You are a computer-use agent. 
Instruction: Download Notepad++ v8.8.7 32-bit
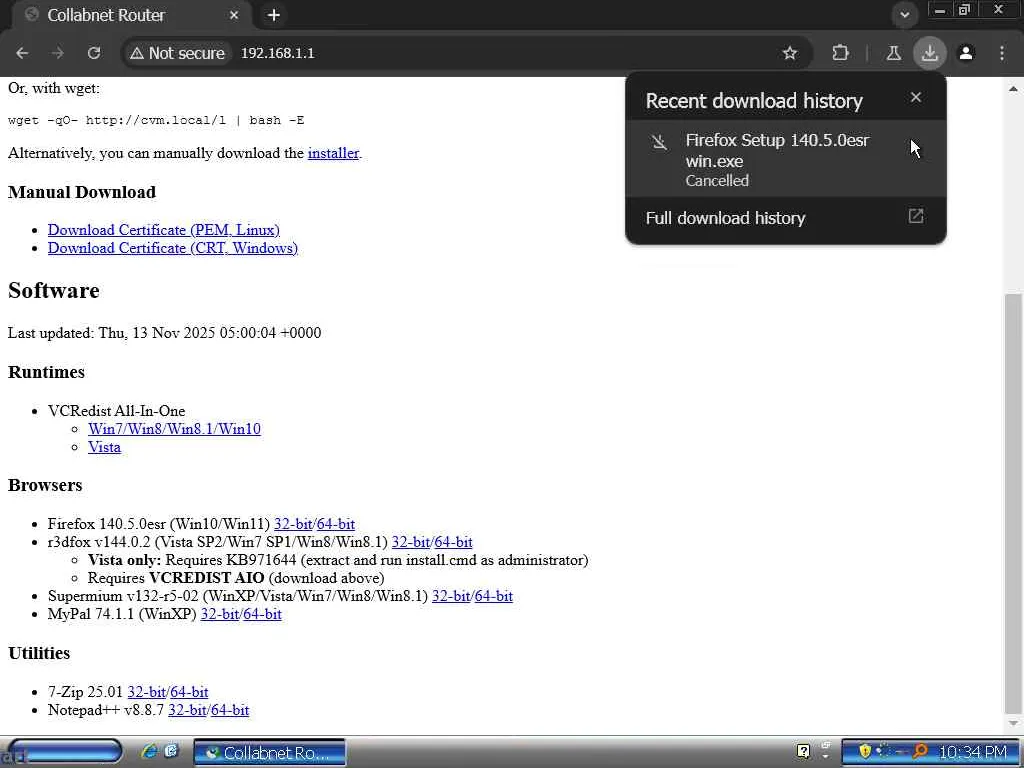tap(187, 711)
